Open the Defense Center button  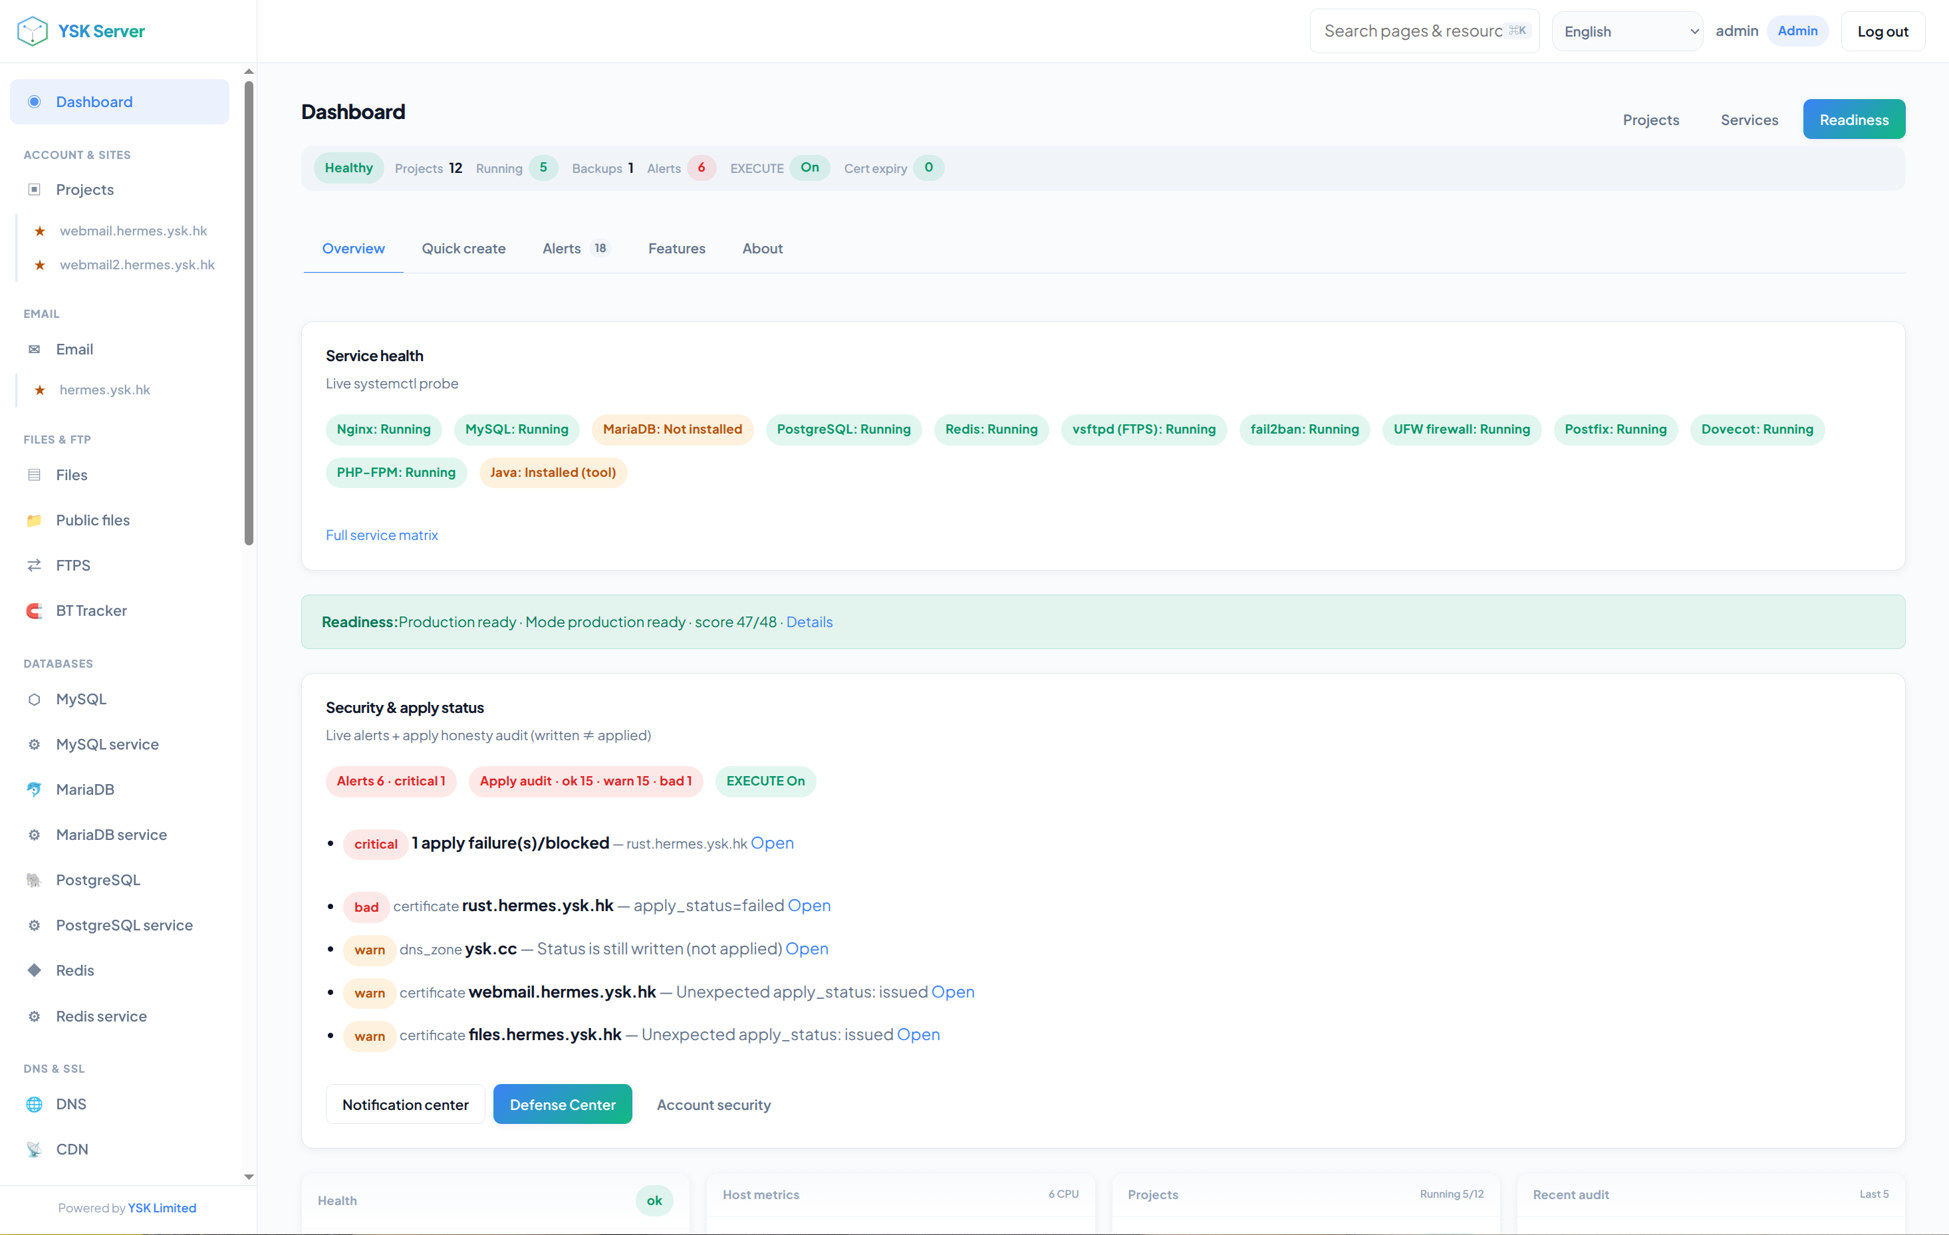[x=562, y=1105]
